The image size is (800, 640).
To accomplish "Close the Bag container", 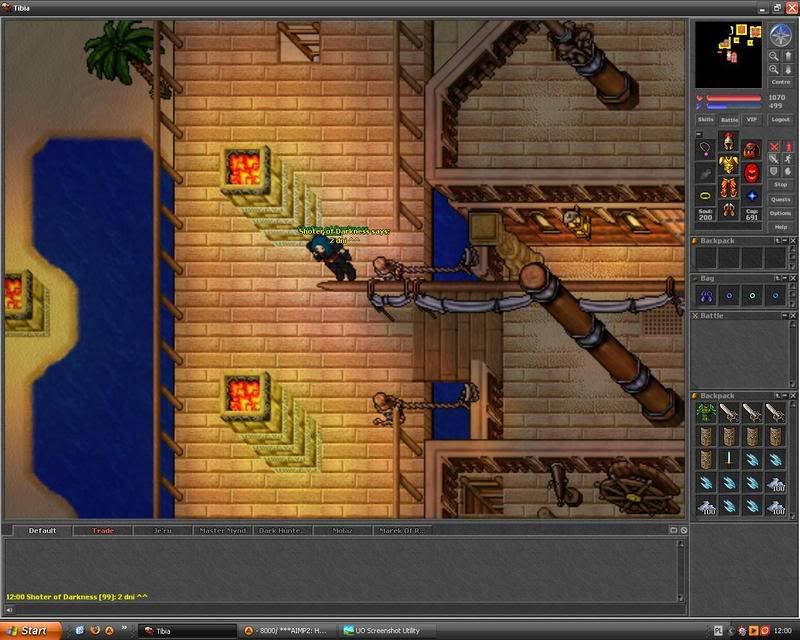I will (x=793, y=278).
